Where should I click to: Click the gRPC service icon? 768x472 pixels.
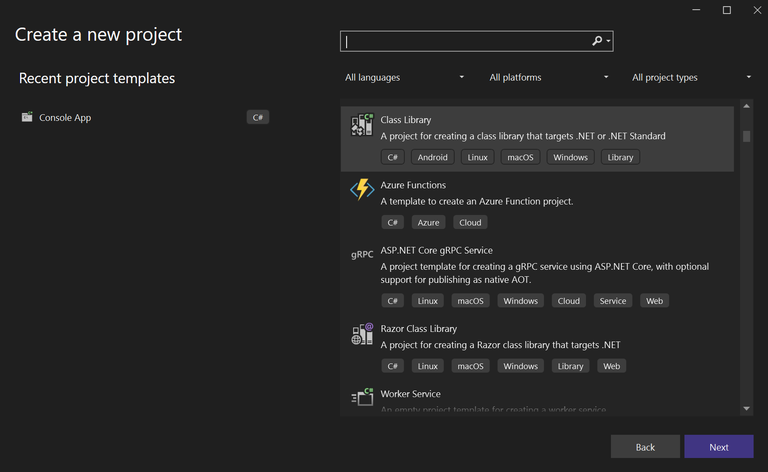coord(362,254)
